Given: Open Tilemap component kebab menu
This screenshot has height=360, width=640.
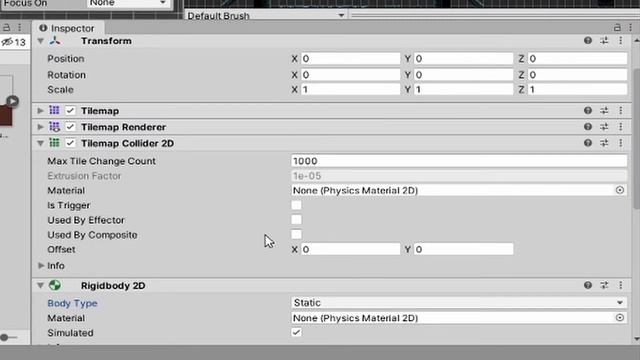Looking at the screenshot, I should pos(621,110).
